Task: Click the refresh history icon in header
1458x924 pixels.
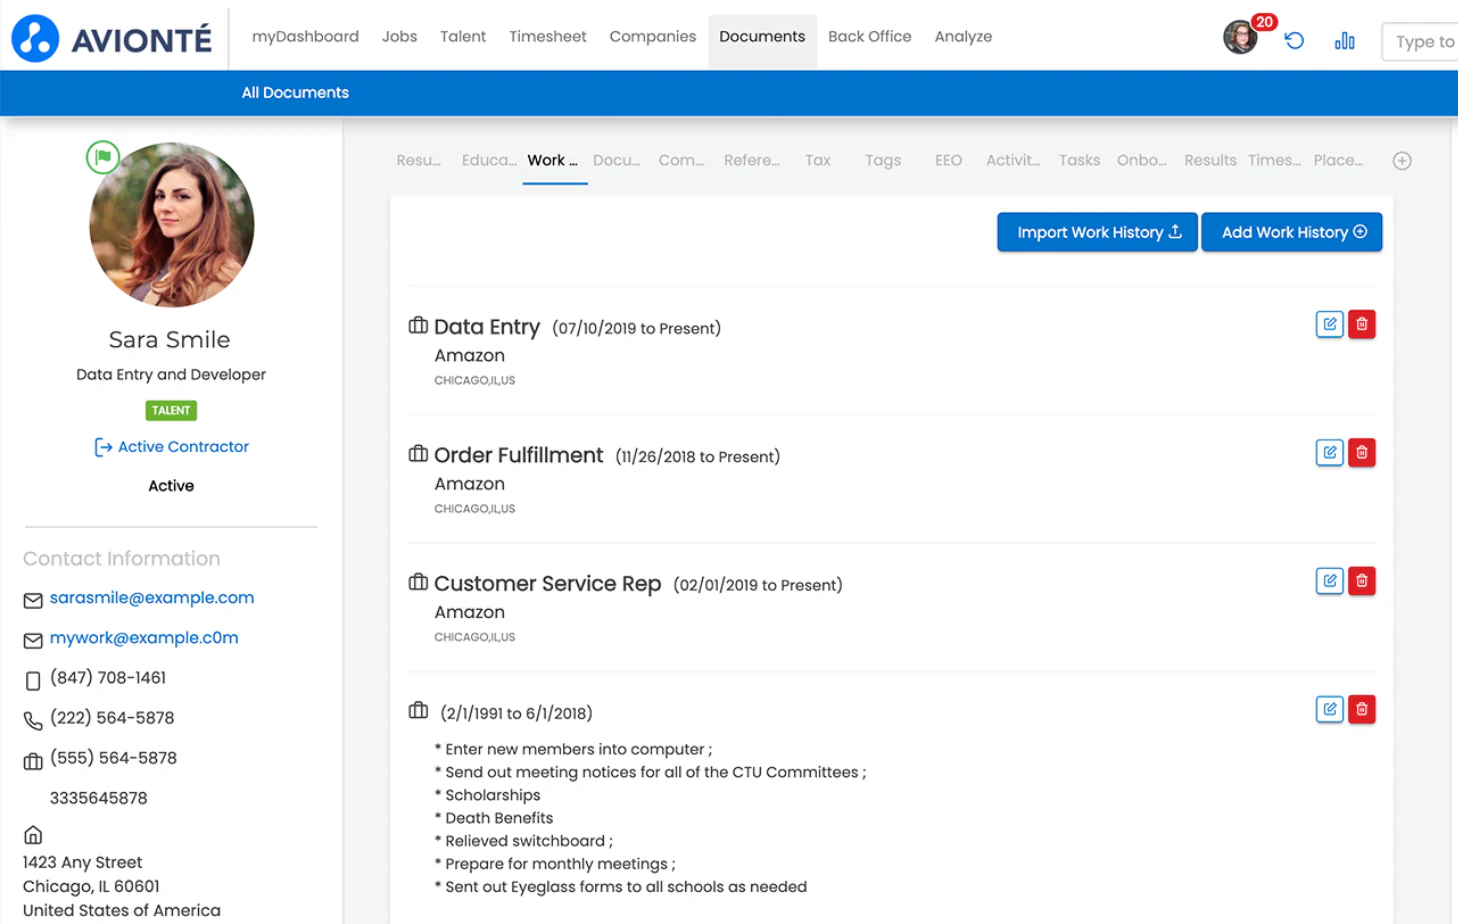Action: click(1294, 41)
